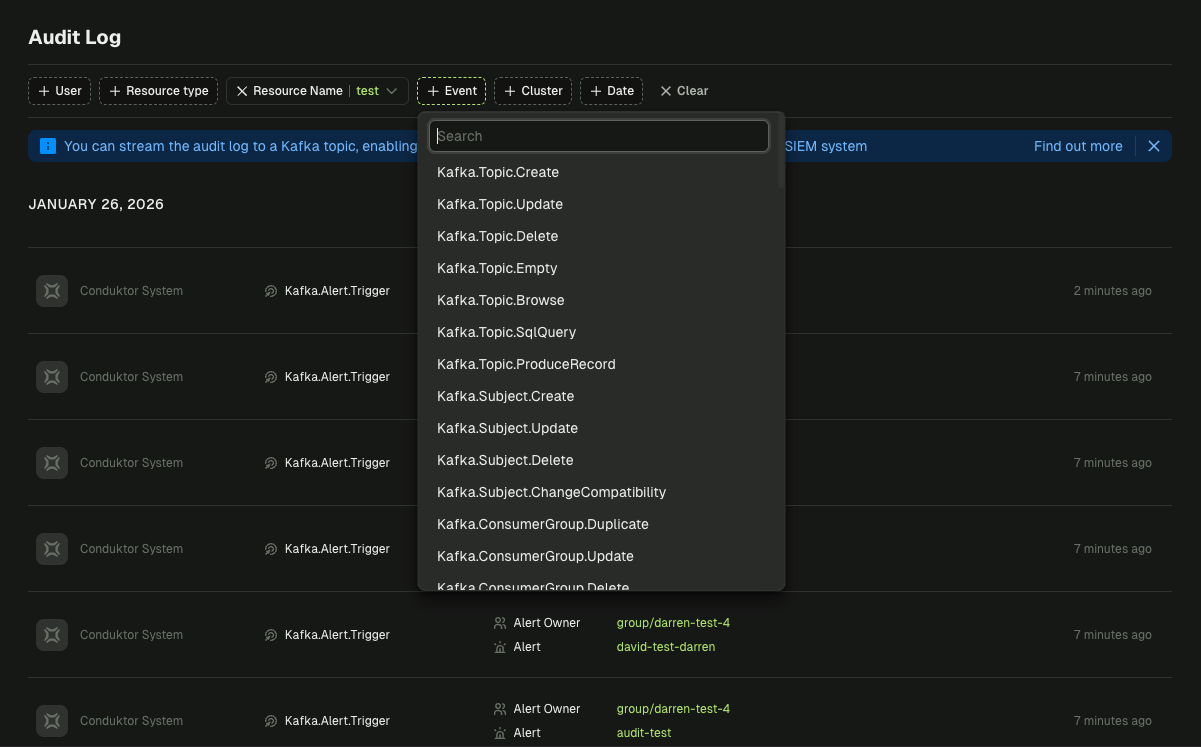1201x747 pixels.
Task: Choose Kafka.Topic.ProduceRecord from list
Action: [x=598, y=364]
